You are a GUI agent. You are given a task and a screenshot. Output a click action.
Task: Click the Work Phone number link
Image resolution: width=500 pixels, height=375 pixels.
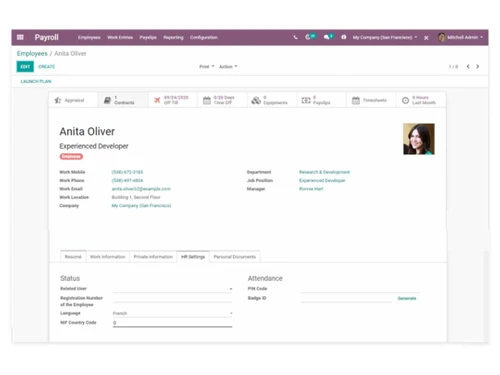point(127,180)
